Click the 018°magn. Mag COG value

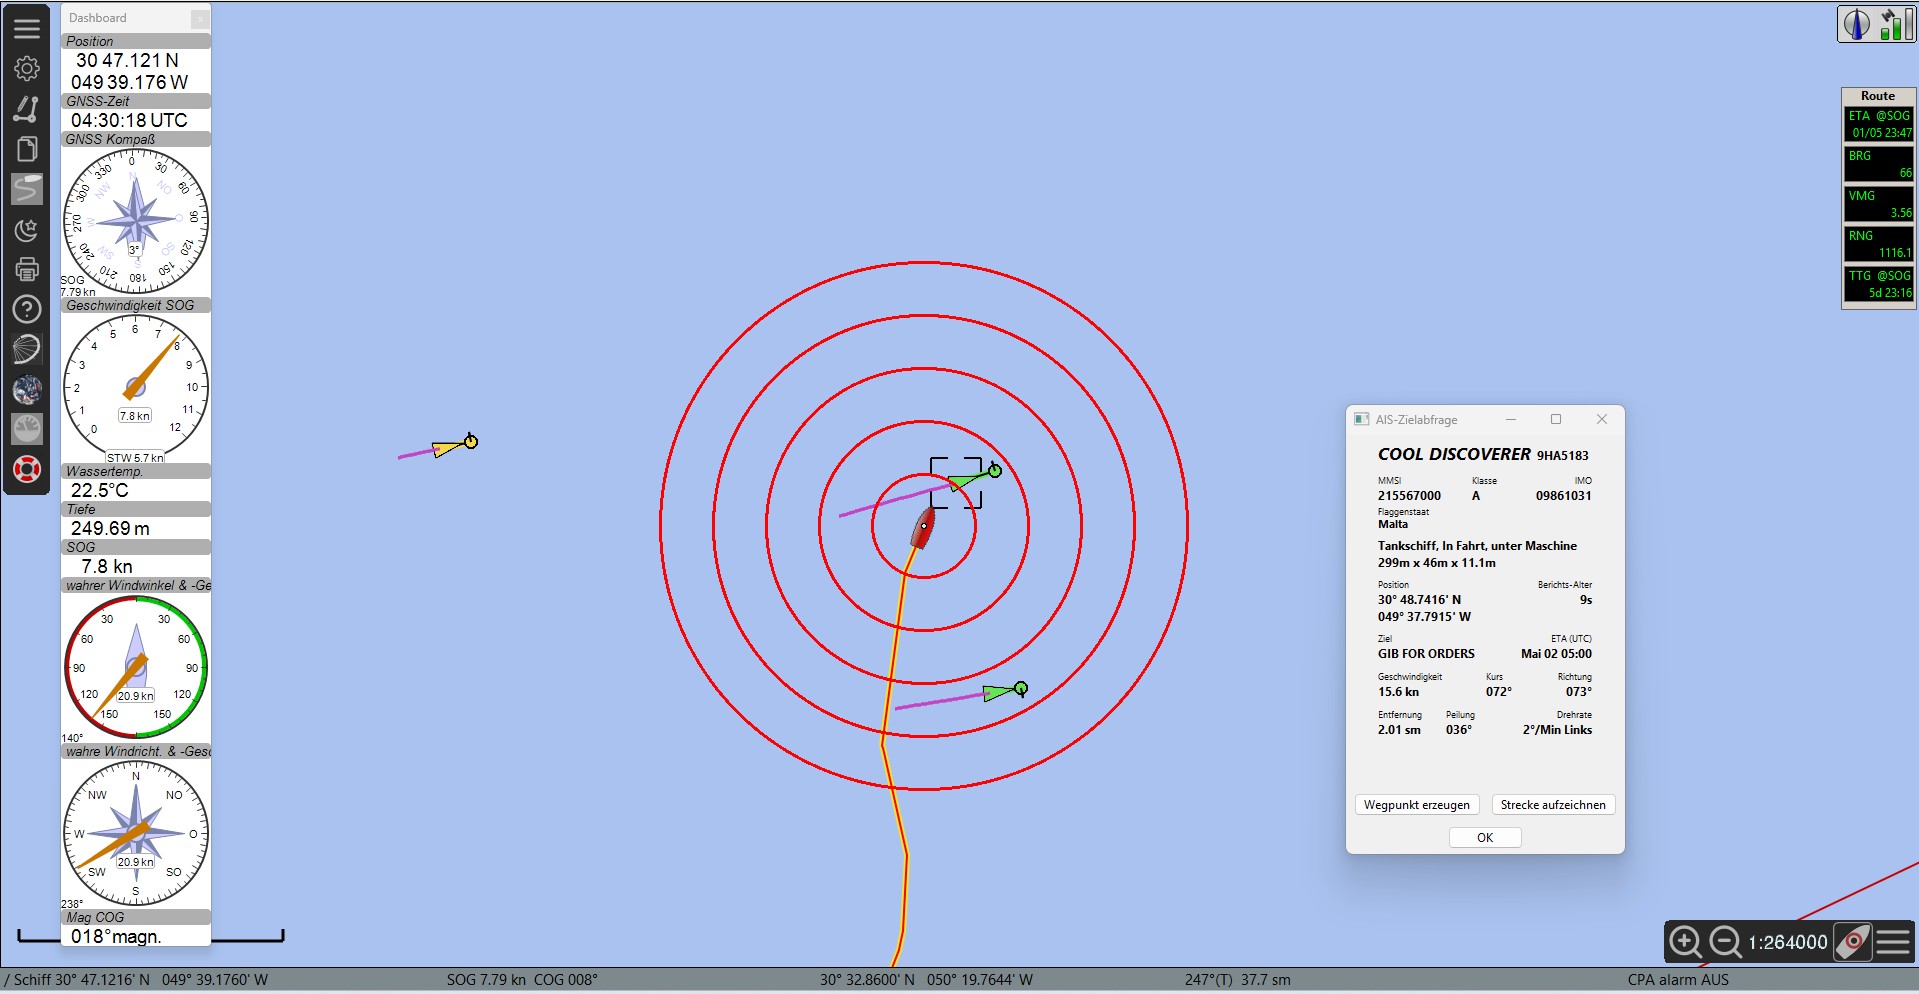point(116,936)
